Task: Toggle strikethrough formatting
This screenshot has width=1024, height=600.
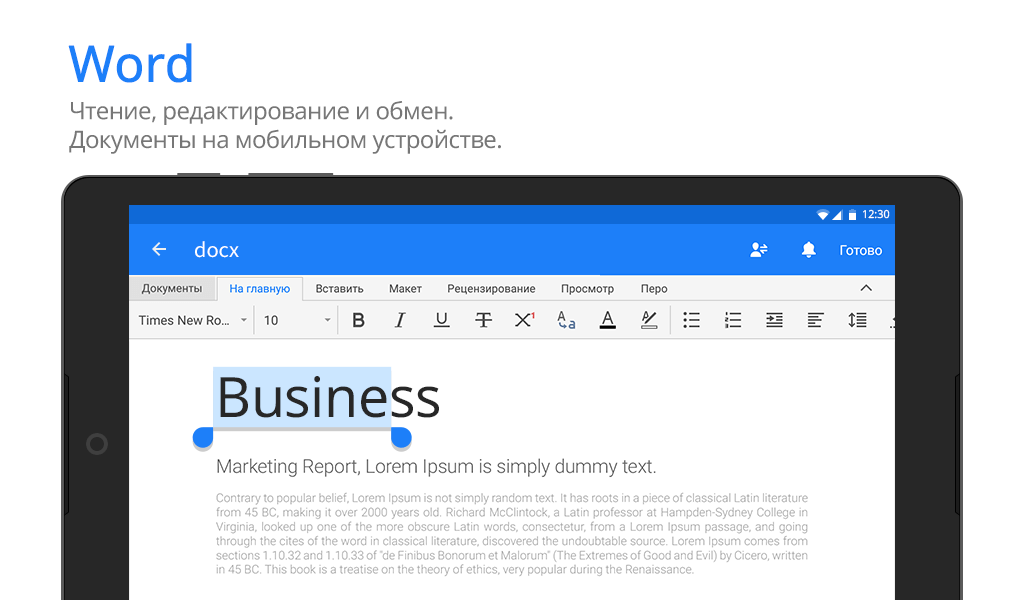Action: 483,320
